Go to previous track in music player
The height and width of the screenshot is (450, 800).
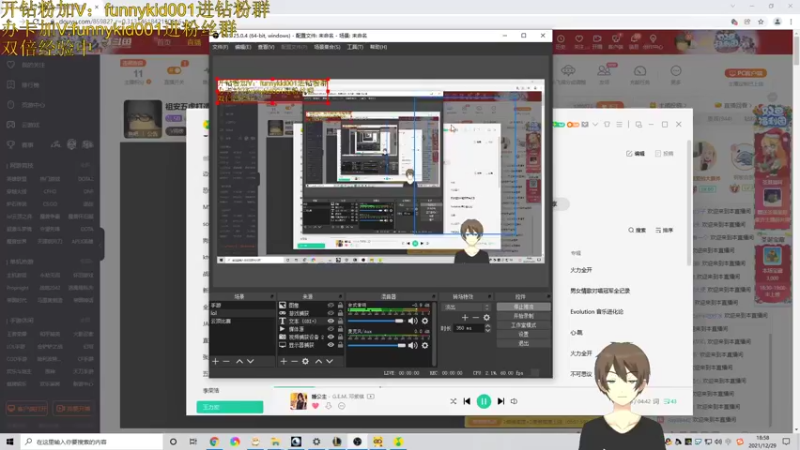[467, 402]
